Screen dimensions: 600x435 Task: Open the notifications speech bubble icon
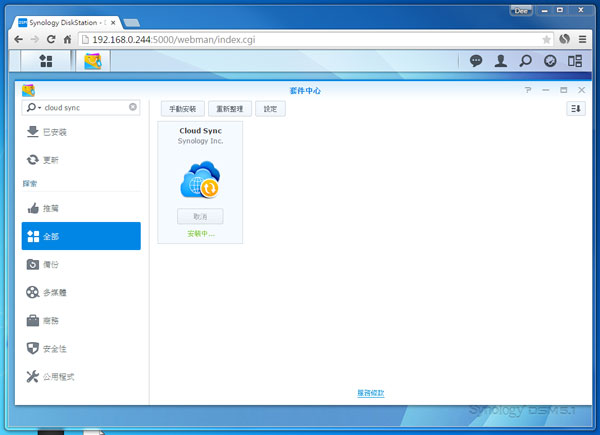tap(477, 61)
